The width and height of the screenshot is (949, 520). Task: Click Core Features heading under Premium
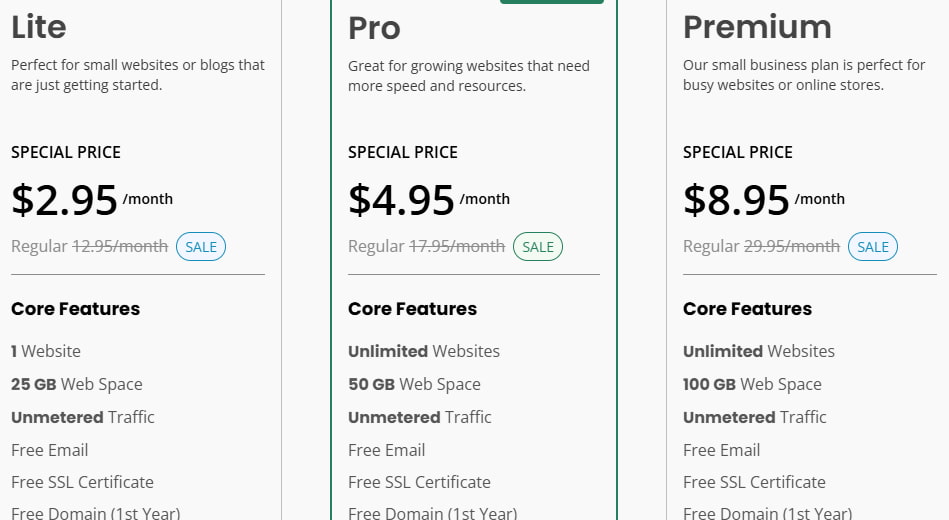point(748,309)
